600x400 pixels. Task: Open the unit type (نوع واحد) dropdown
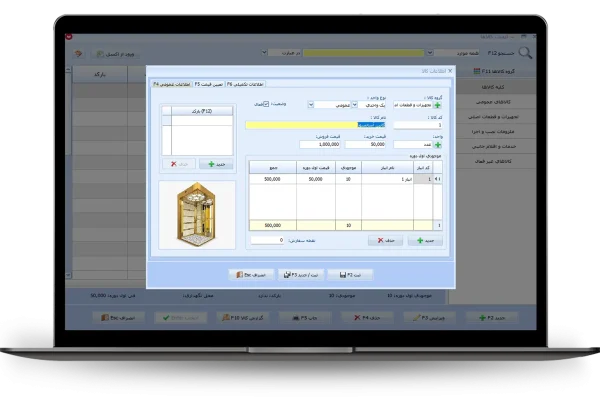[354, 104]
